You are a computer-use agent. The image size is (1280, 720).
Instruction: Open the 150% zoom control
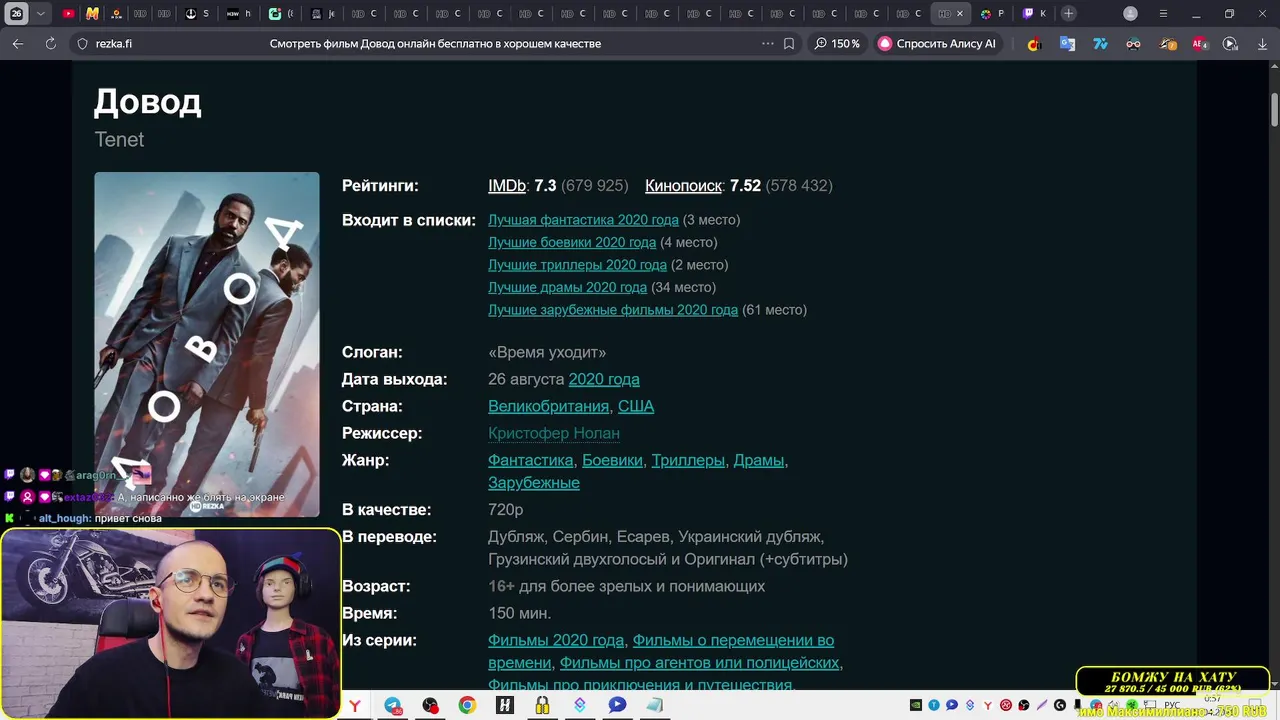pos(837,44)
